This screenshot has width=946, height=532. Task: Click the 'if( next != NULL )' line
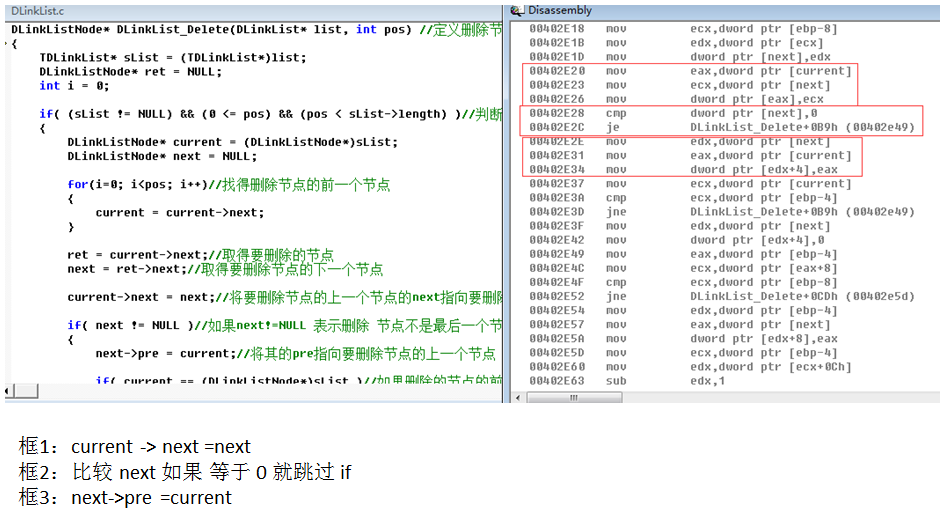pyautogui.click(x=284, y=325)
